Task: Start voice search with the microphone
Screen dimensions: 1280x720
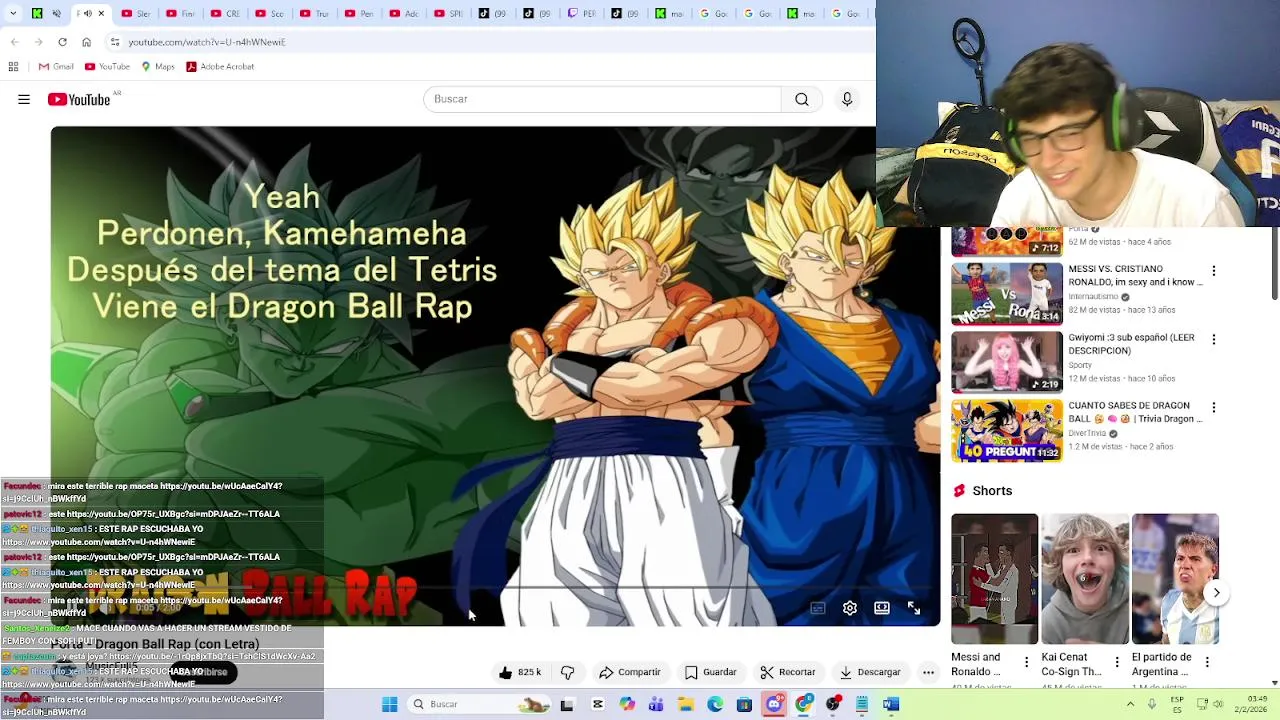Action: 847,99
